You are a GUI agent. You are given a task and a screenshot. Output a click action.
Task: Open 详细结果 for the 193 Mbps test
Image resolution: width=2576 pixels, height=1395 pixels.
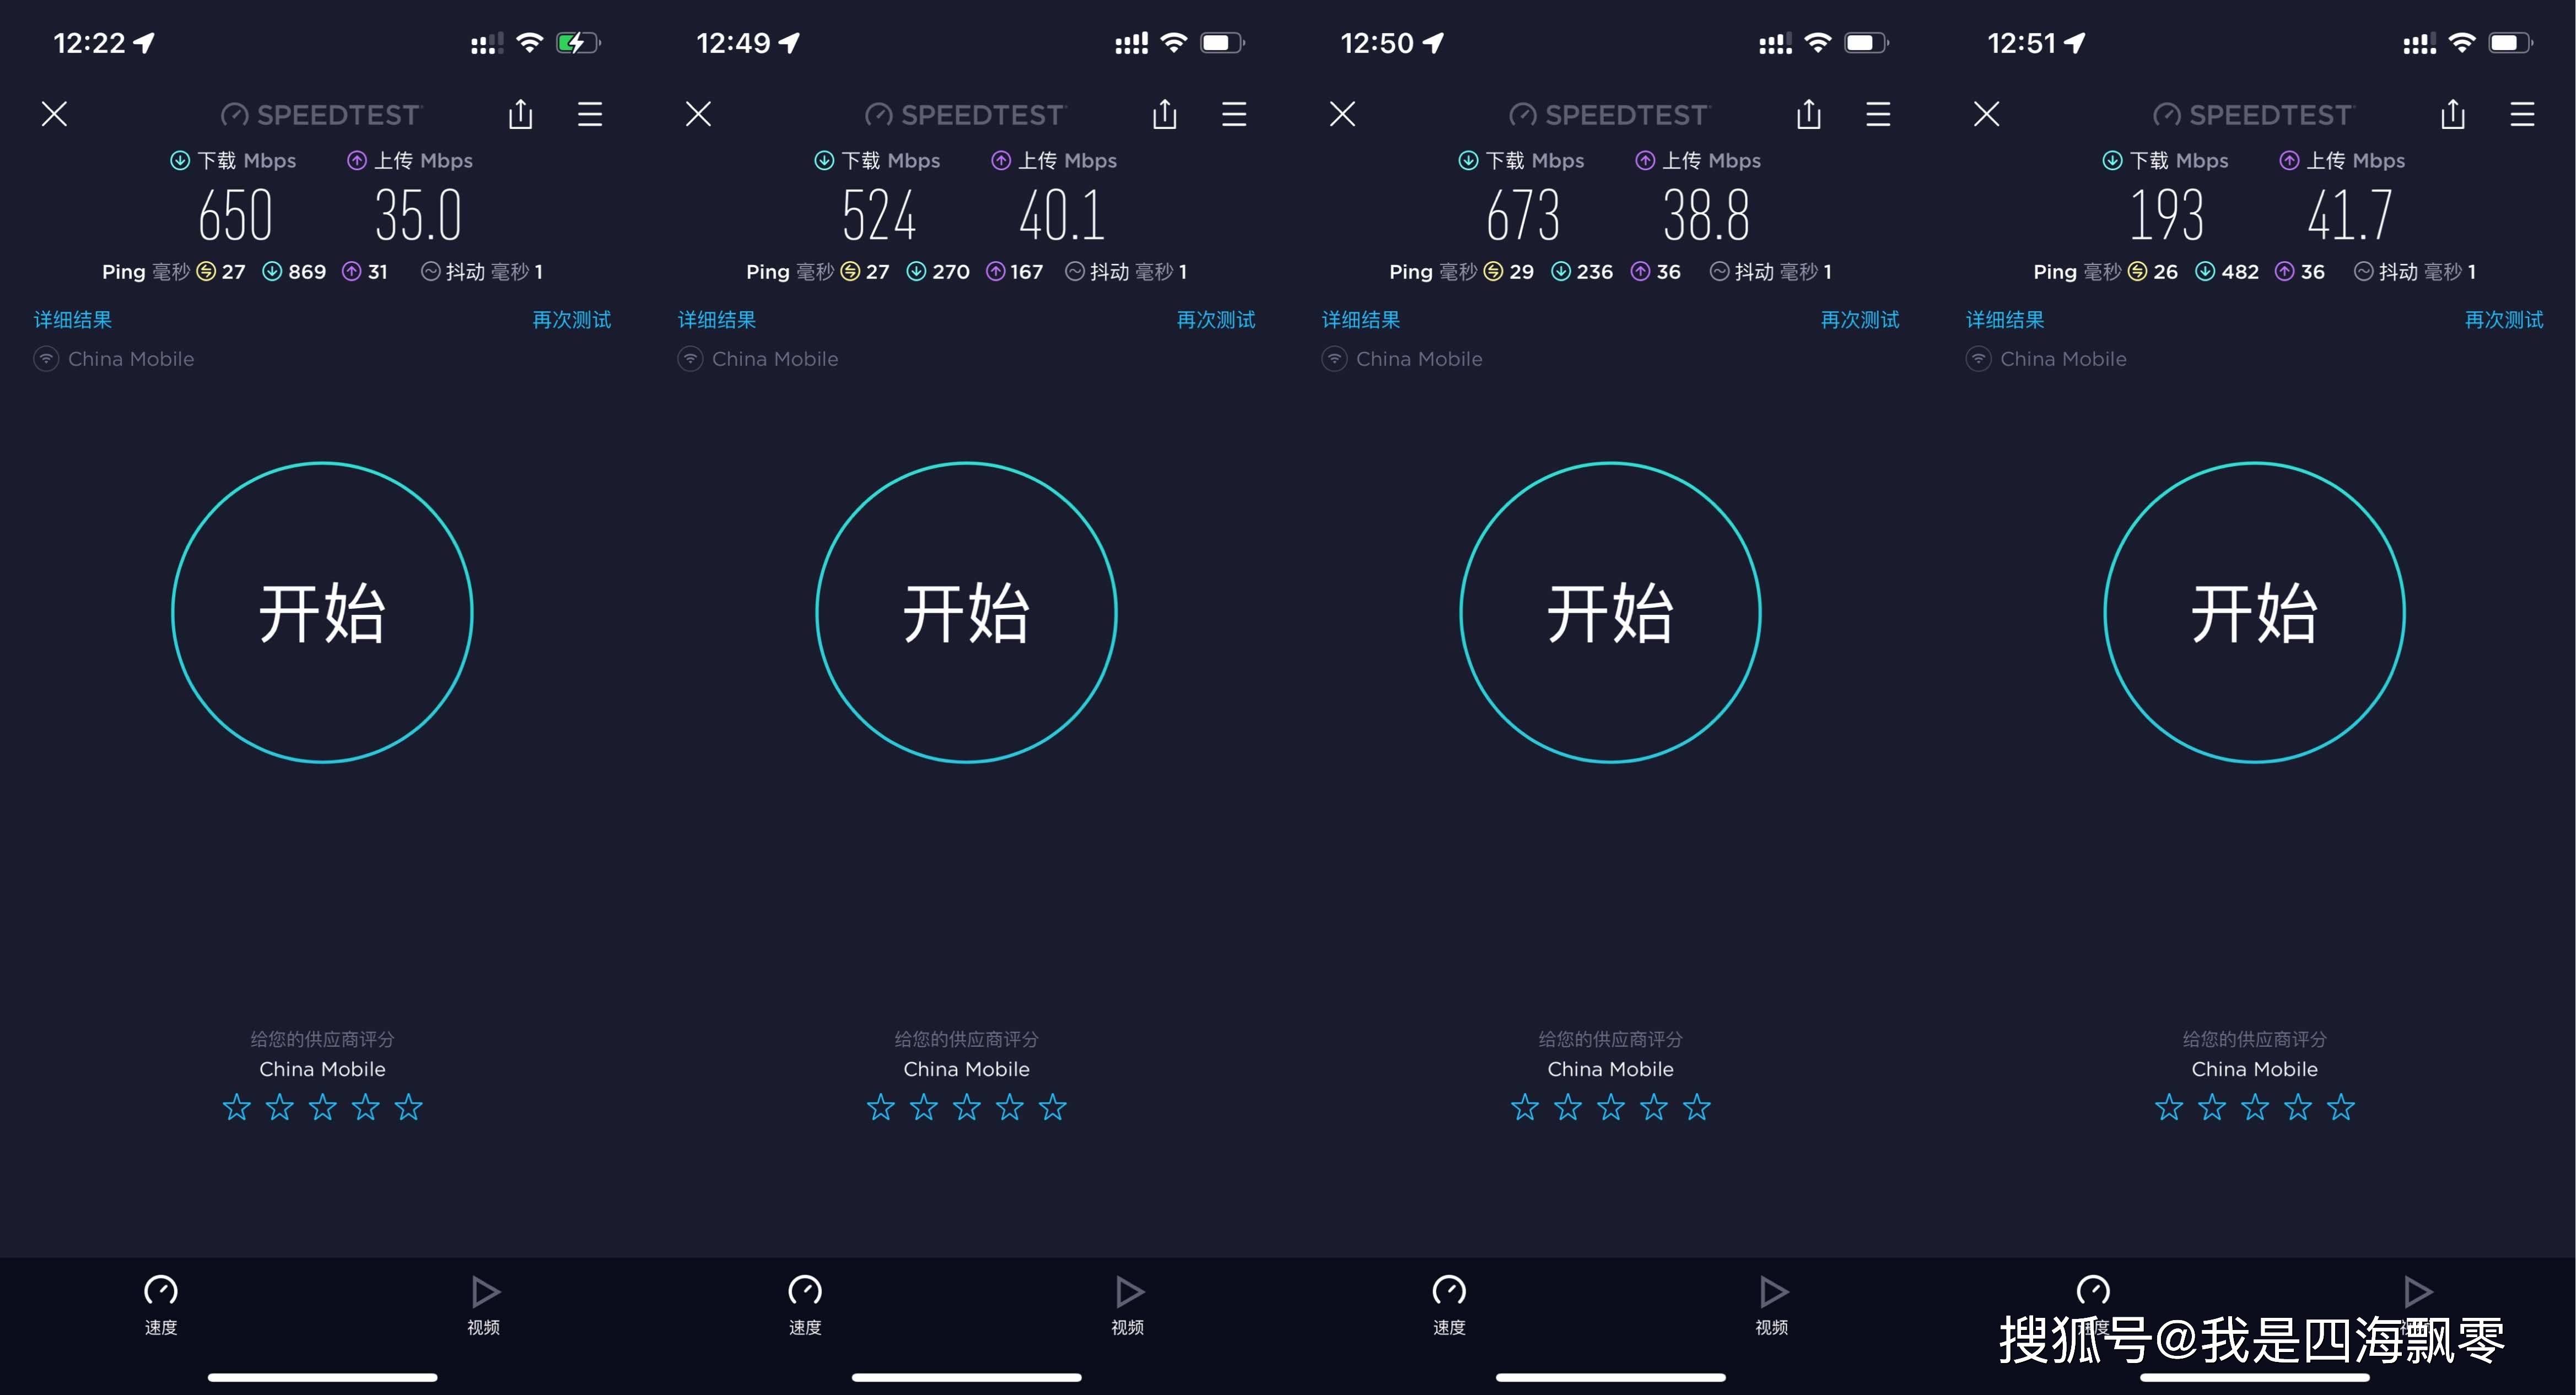coord(2005,320)
